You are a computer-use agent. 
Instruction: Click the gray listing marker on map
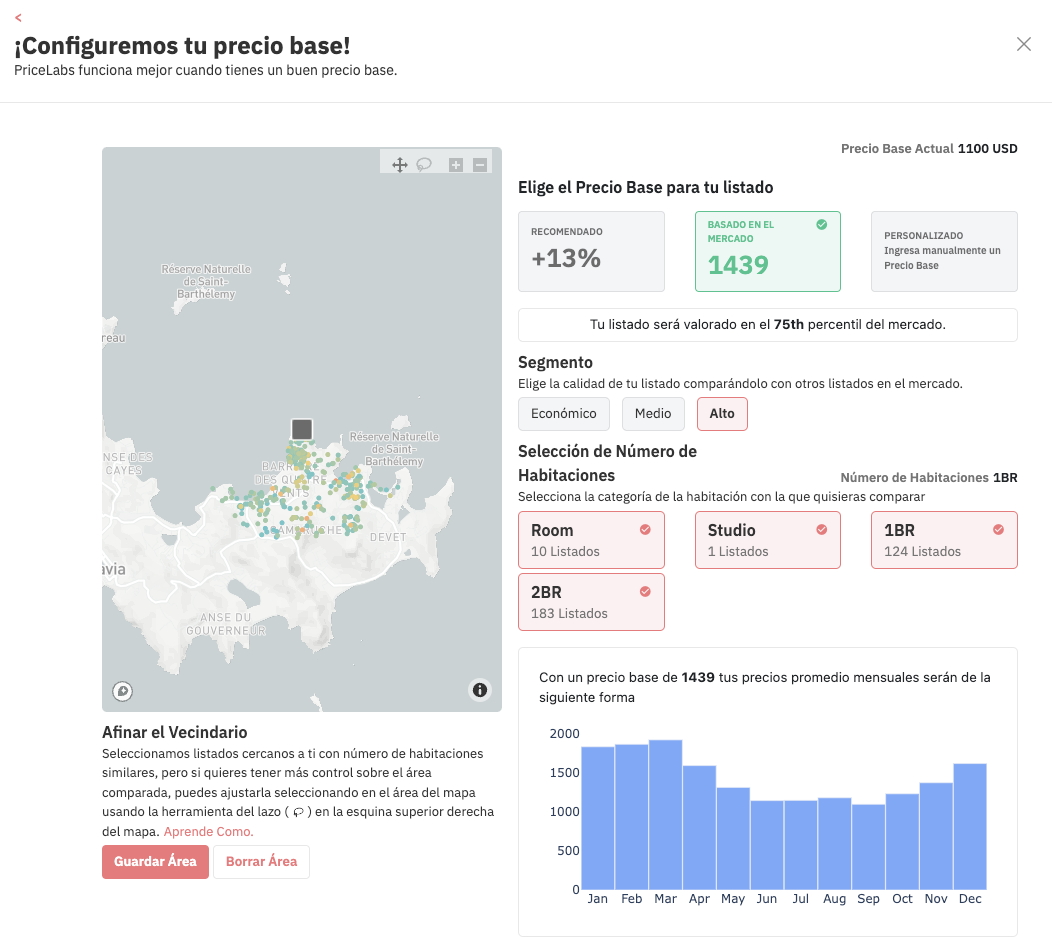pyautogui.click(x=302, y=429)
